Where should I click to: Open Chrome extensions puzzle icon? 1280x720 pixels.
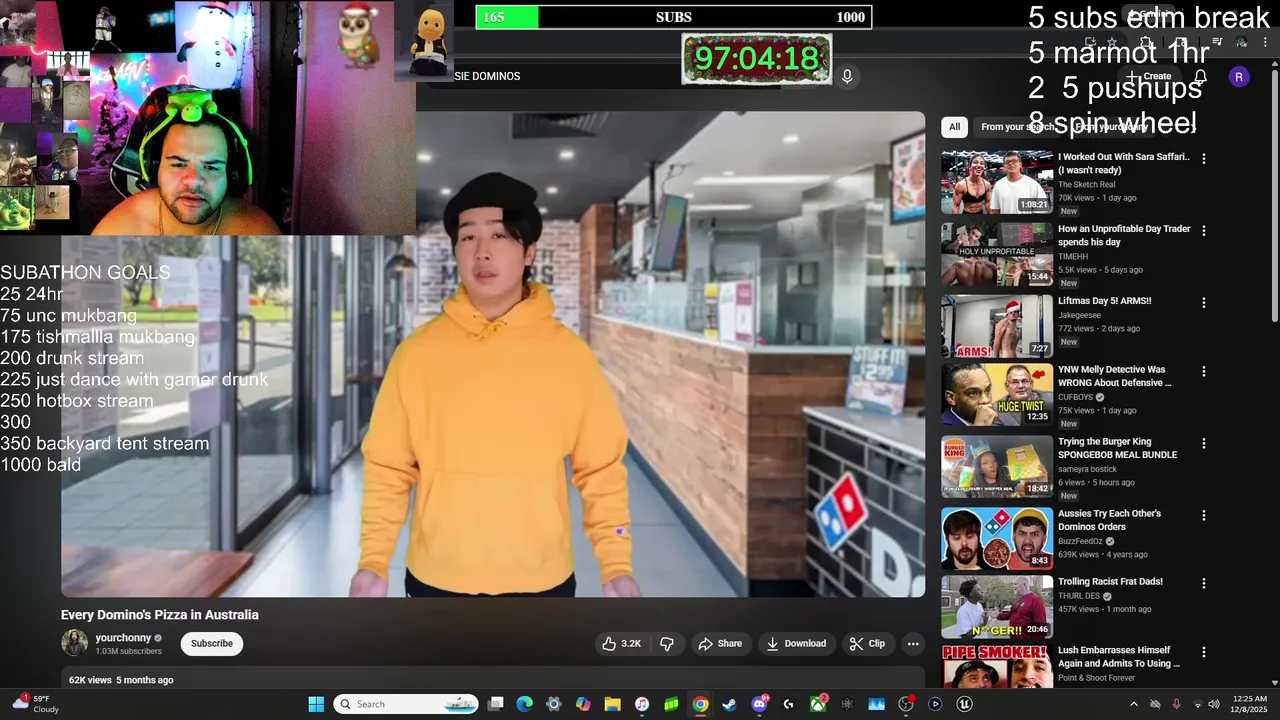click(x=1146, y=43)
